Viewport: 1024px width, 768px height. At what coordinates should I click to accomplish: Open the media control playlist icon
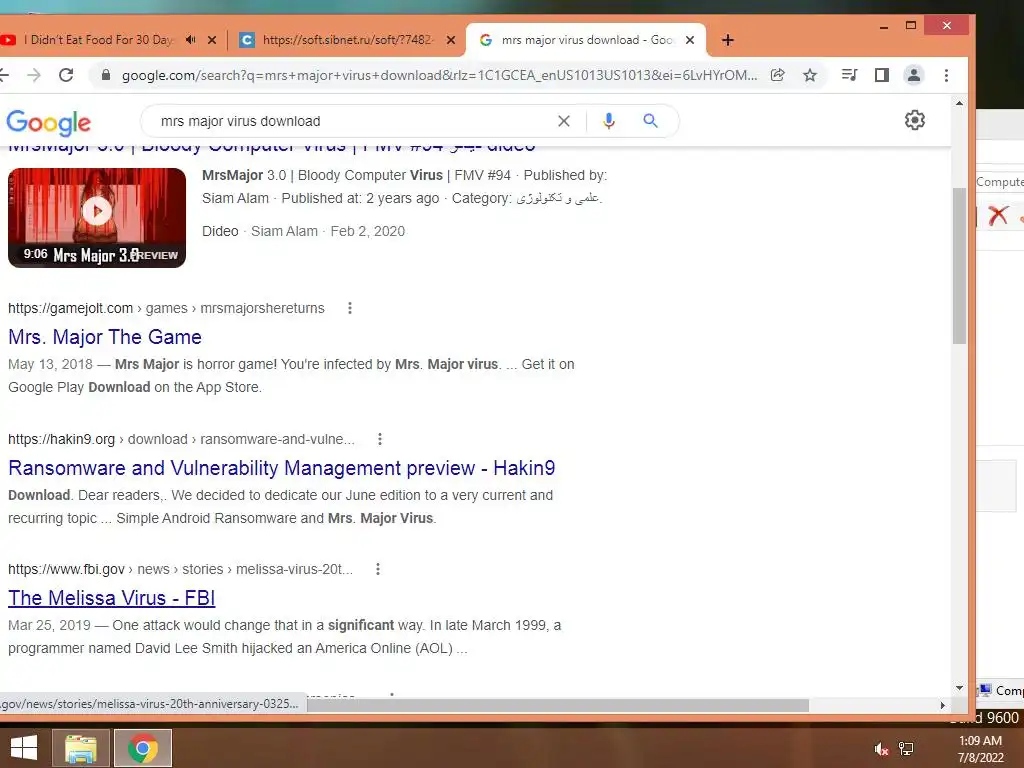(849, 75)
